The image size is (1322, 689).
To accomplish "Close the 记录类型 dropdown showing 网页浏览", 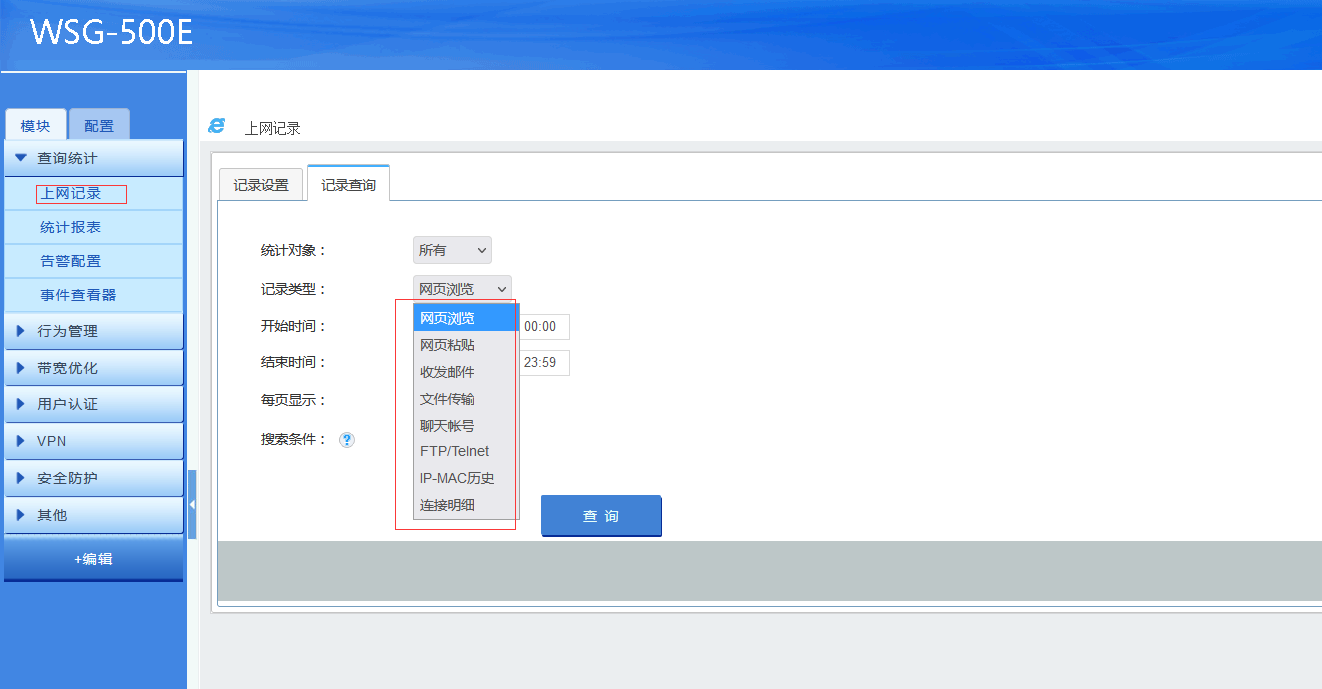I will click(462, 289).
